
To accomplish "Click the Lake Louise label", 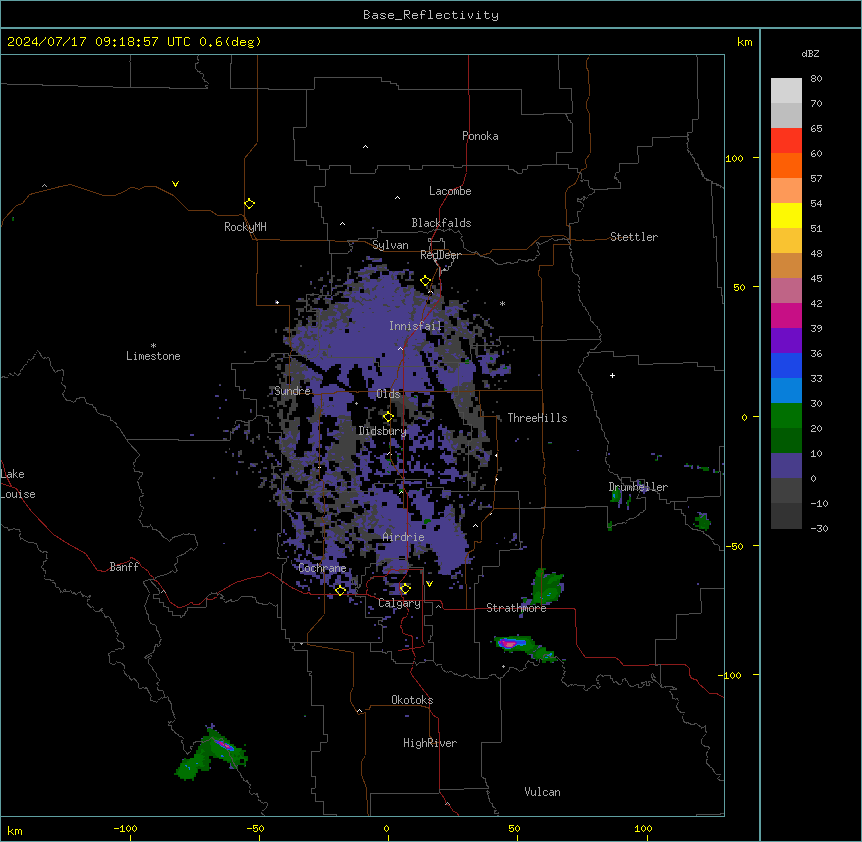I will tap(18, 484).
